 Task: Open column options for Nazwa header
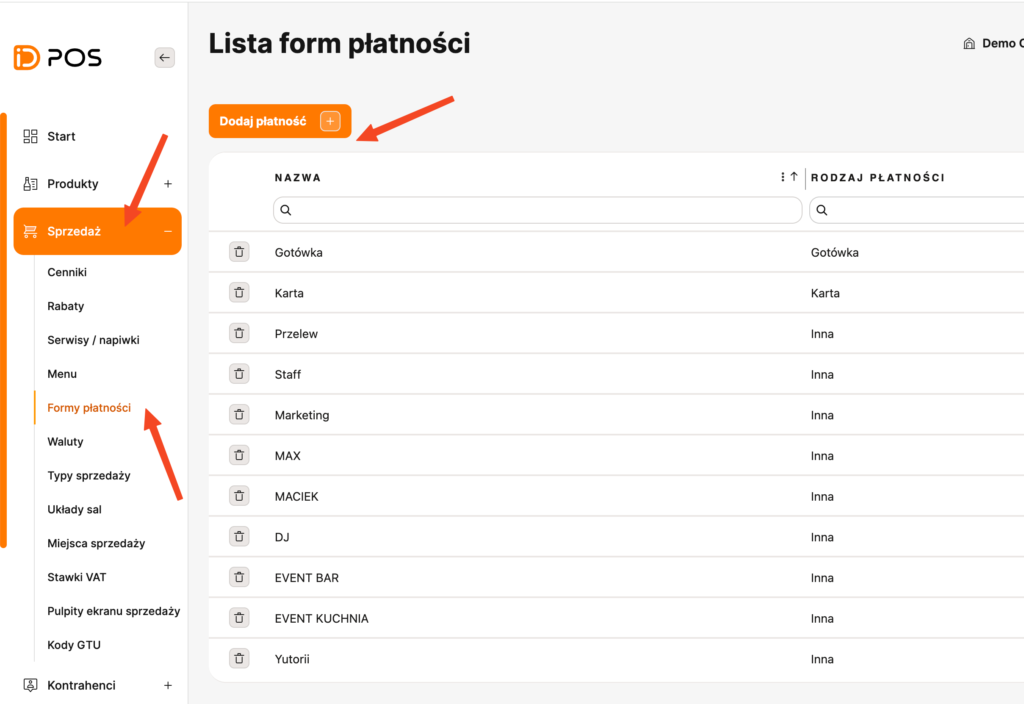click(x=782, y=177)
